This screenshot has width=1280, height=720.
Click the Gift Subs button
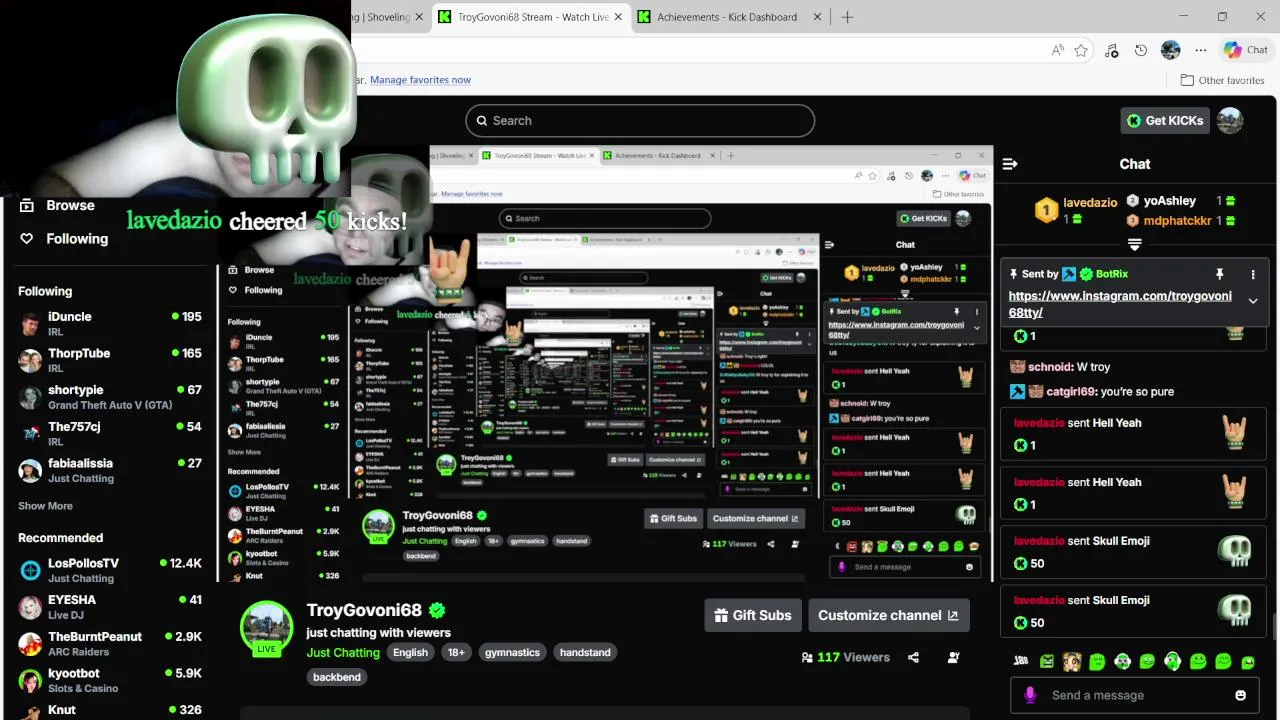(752, 615)
